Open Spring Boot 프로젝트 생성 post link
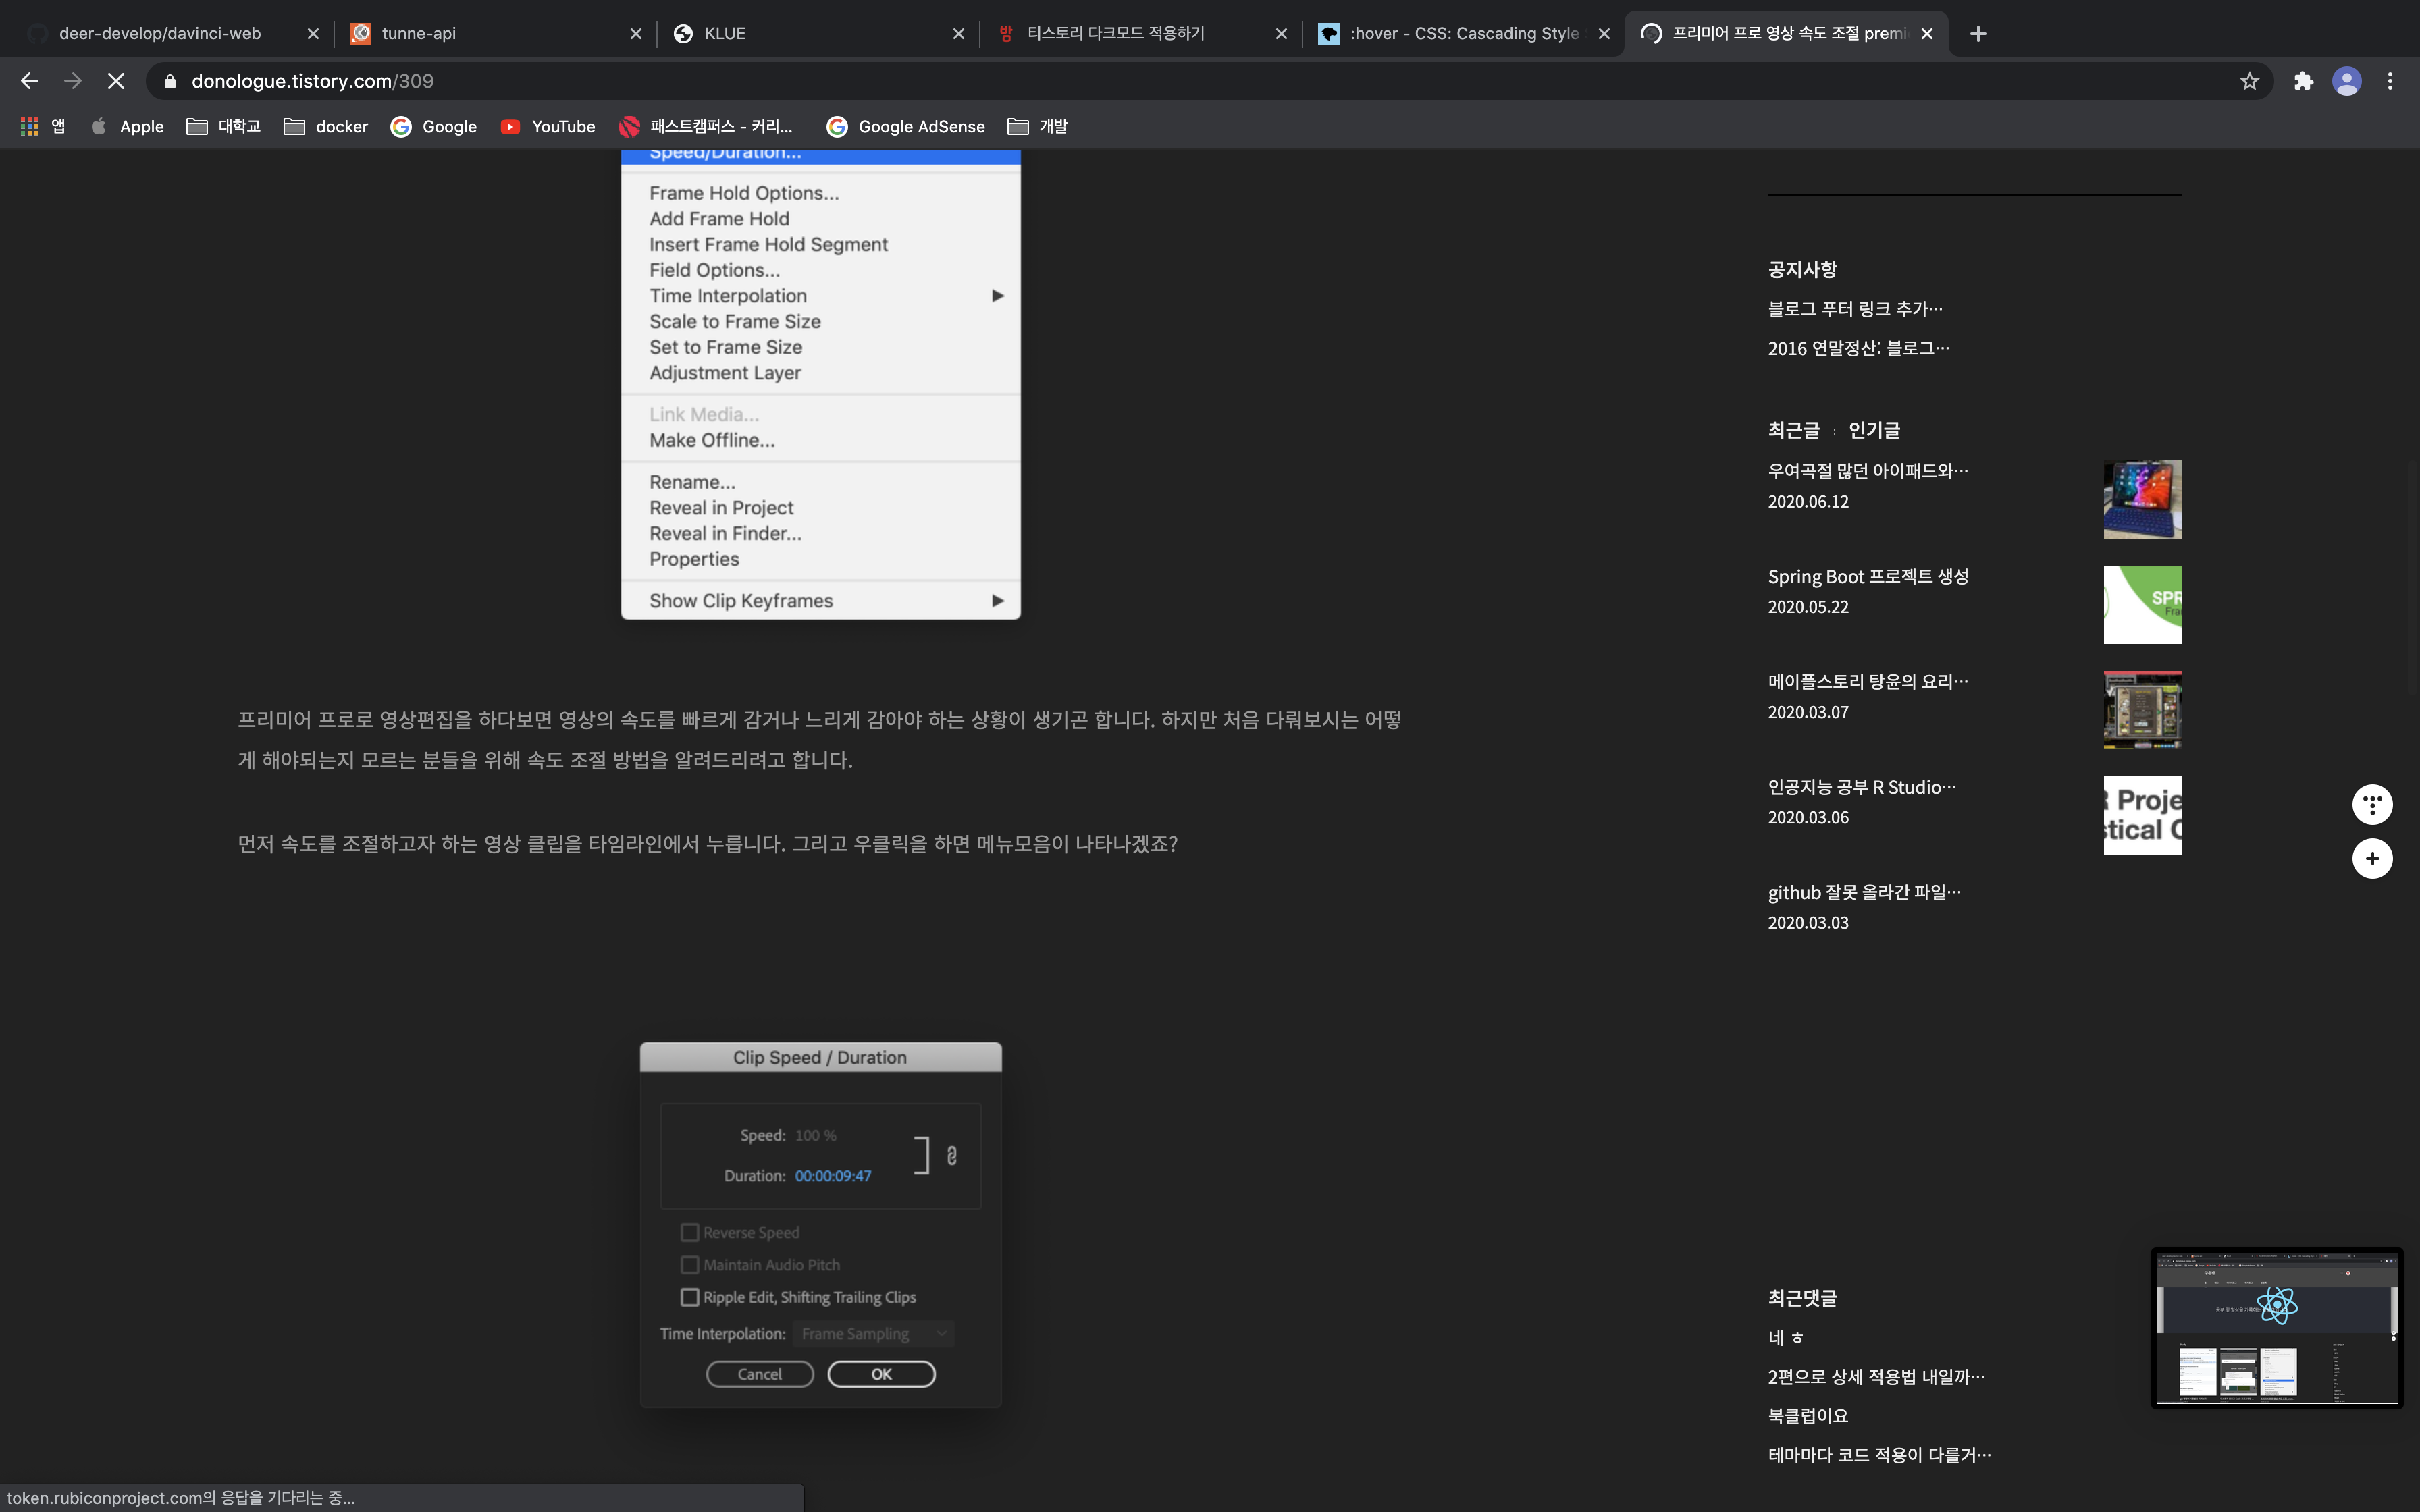Screen dimensions: 2420x1512 (1867, 577)
